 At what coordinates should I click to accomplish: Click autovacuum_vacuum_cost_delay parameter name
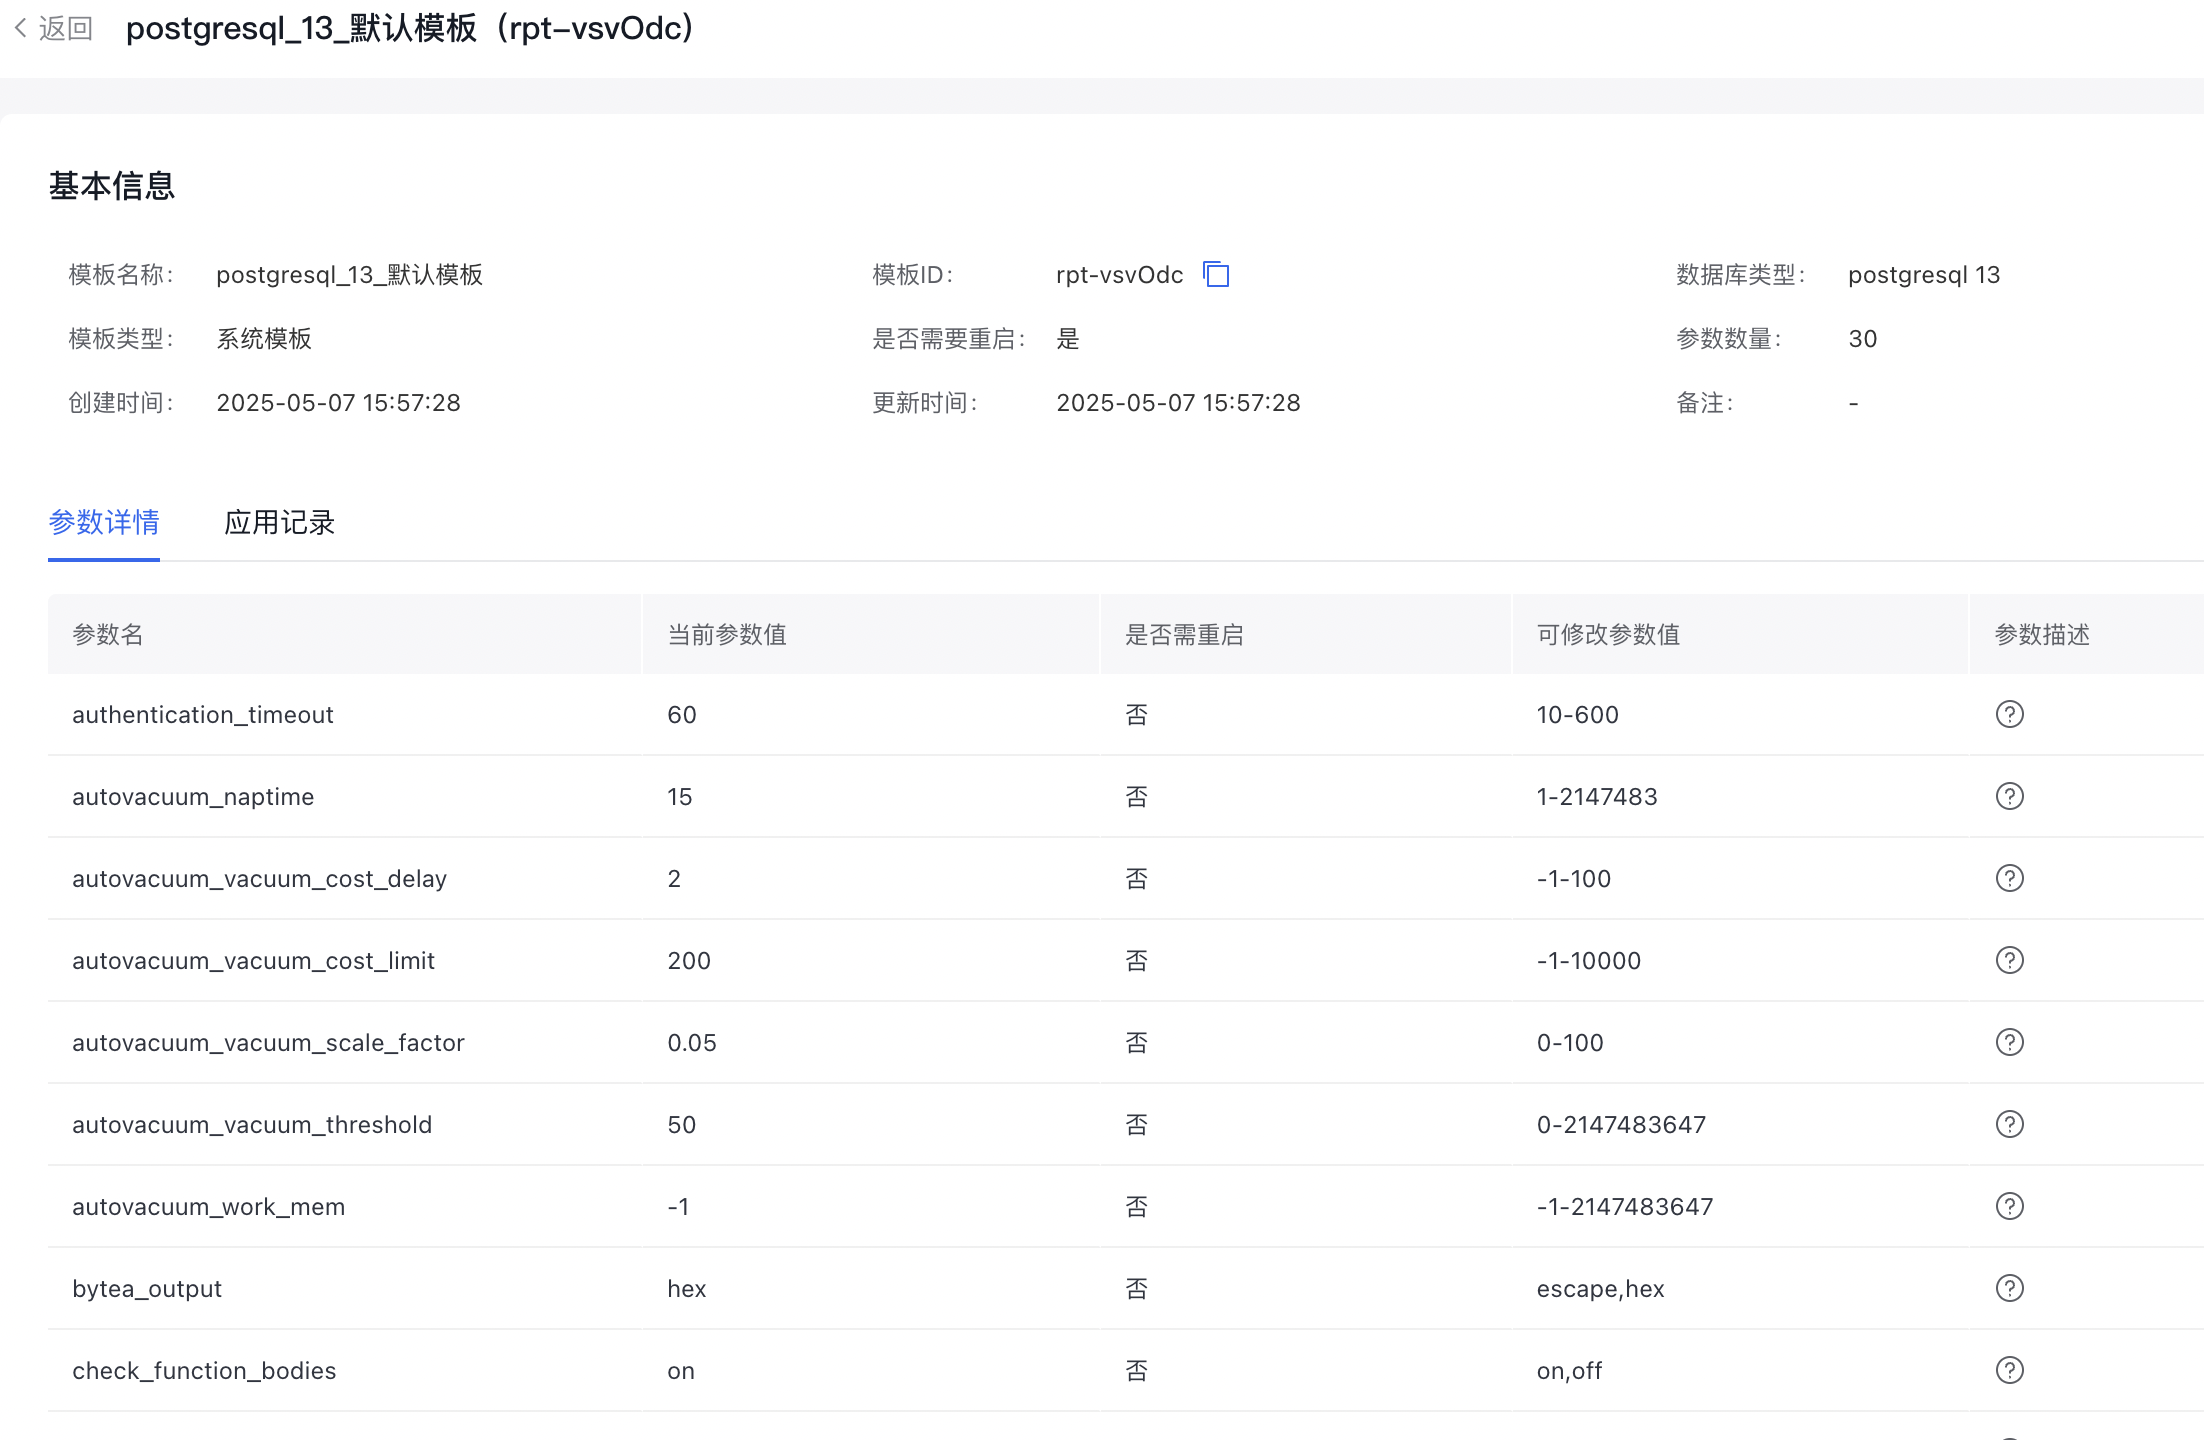point(259,879)
